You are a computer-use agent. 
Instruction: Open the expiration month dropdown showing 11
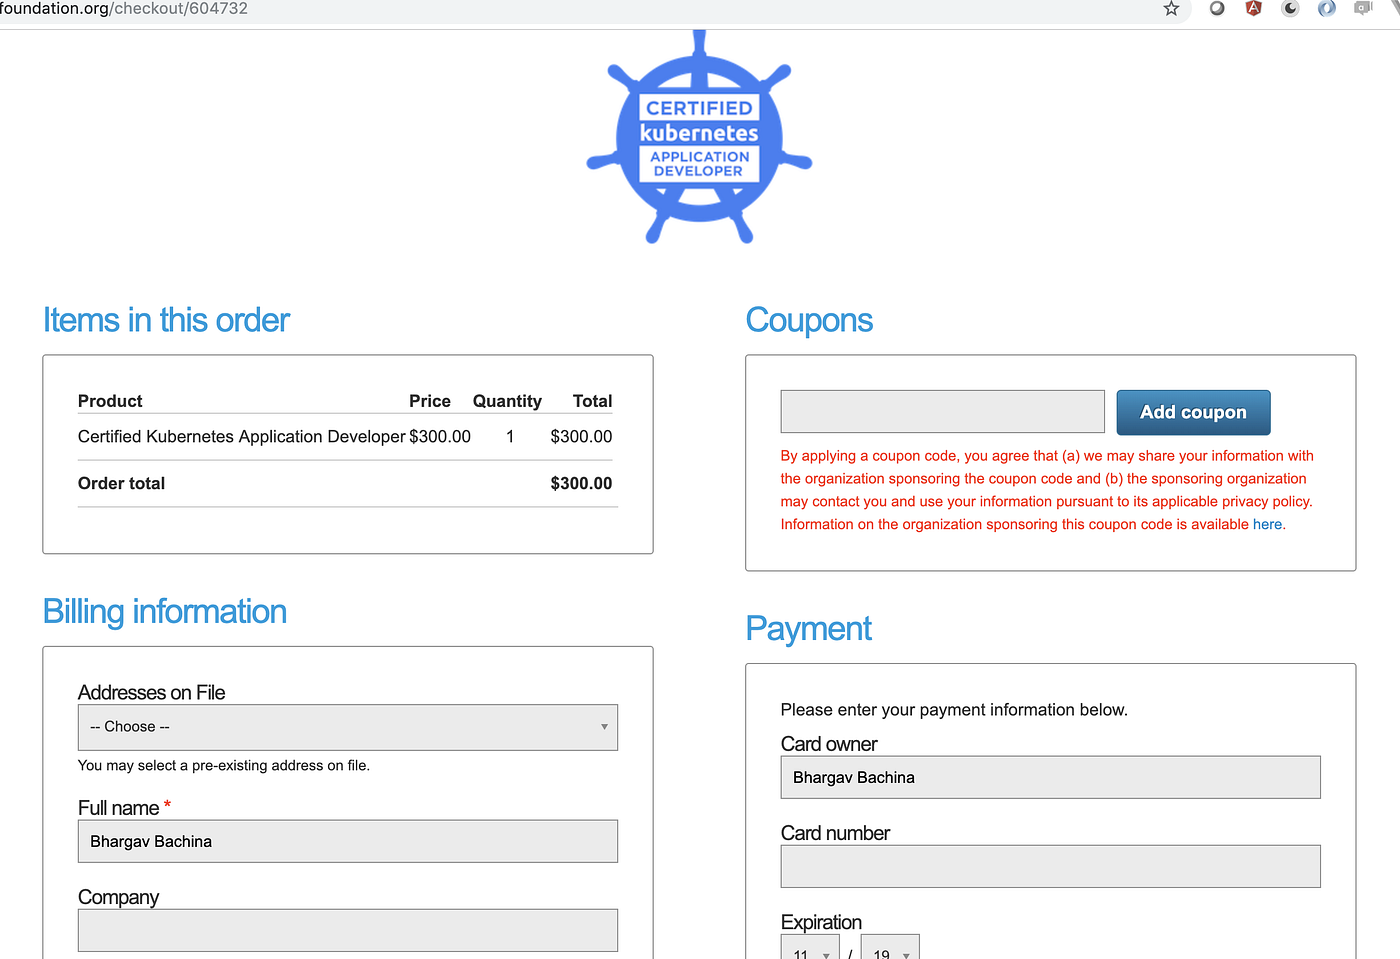(810, 947)
